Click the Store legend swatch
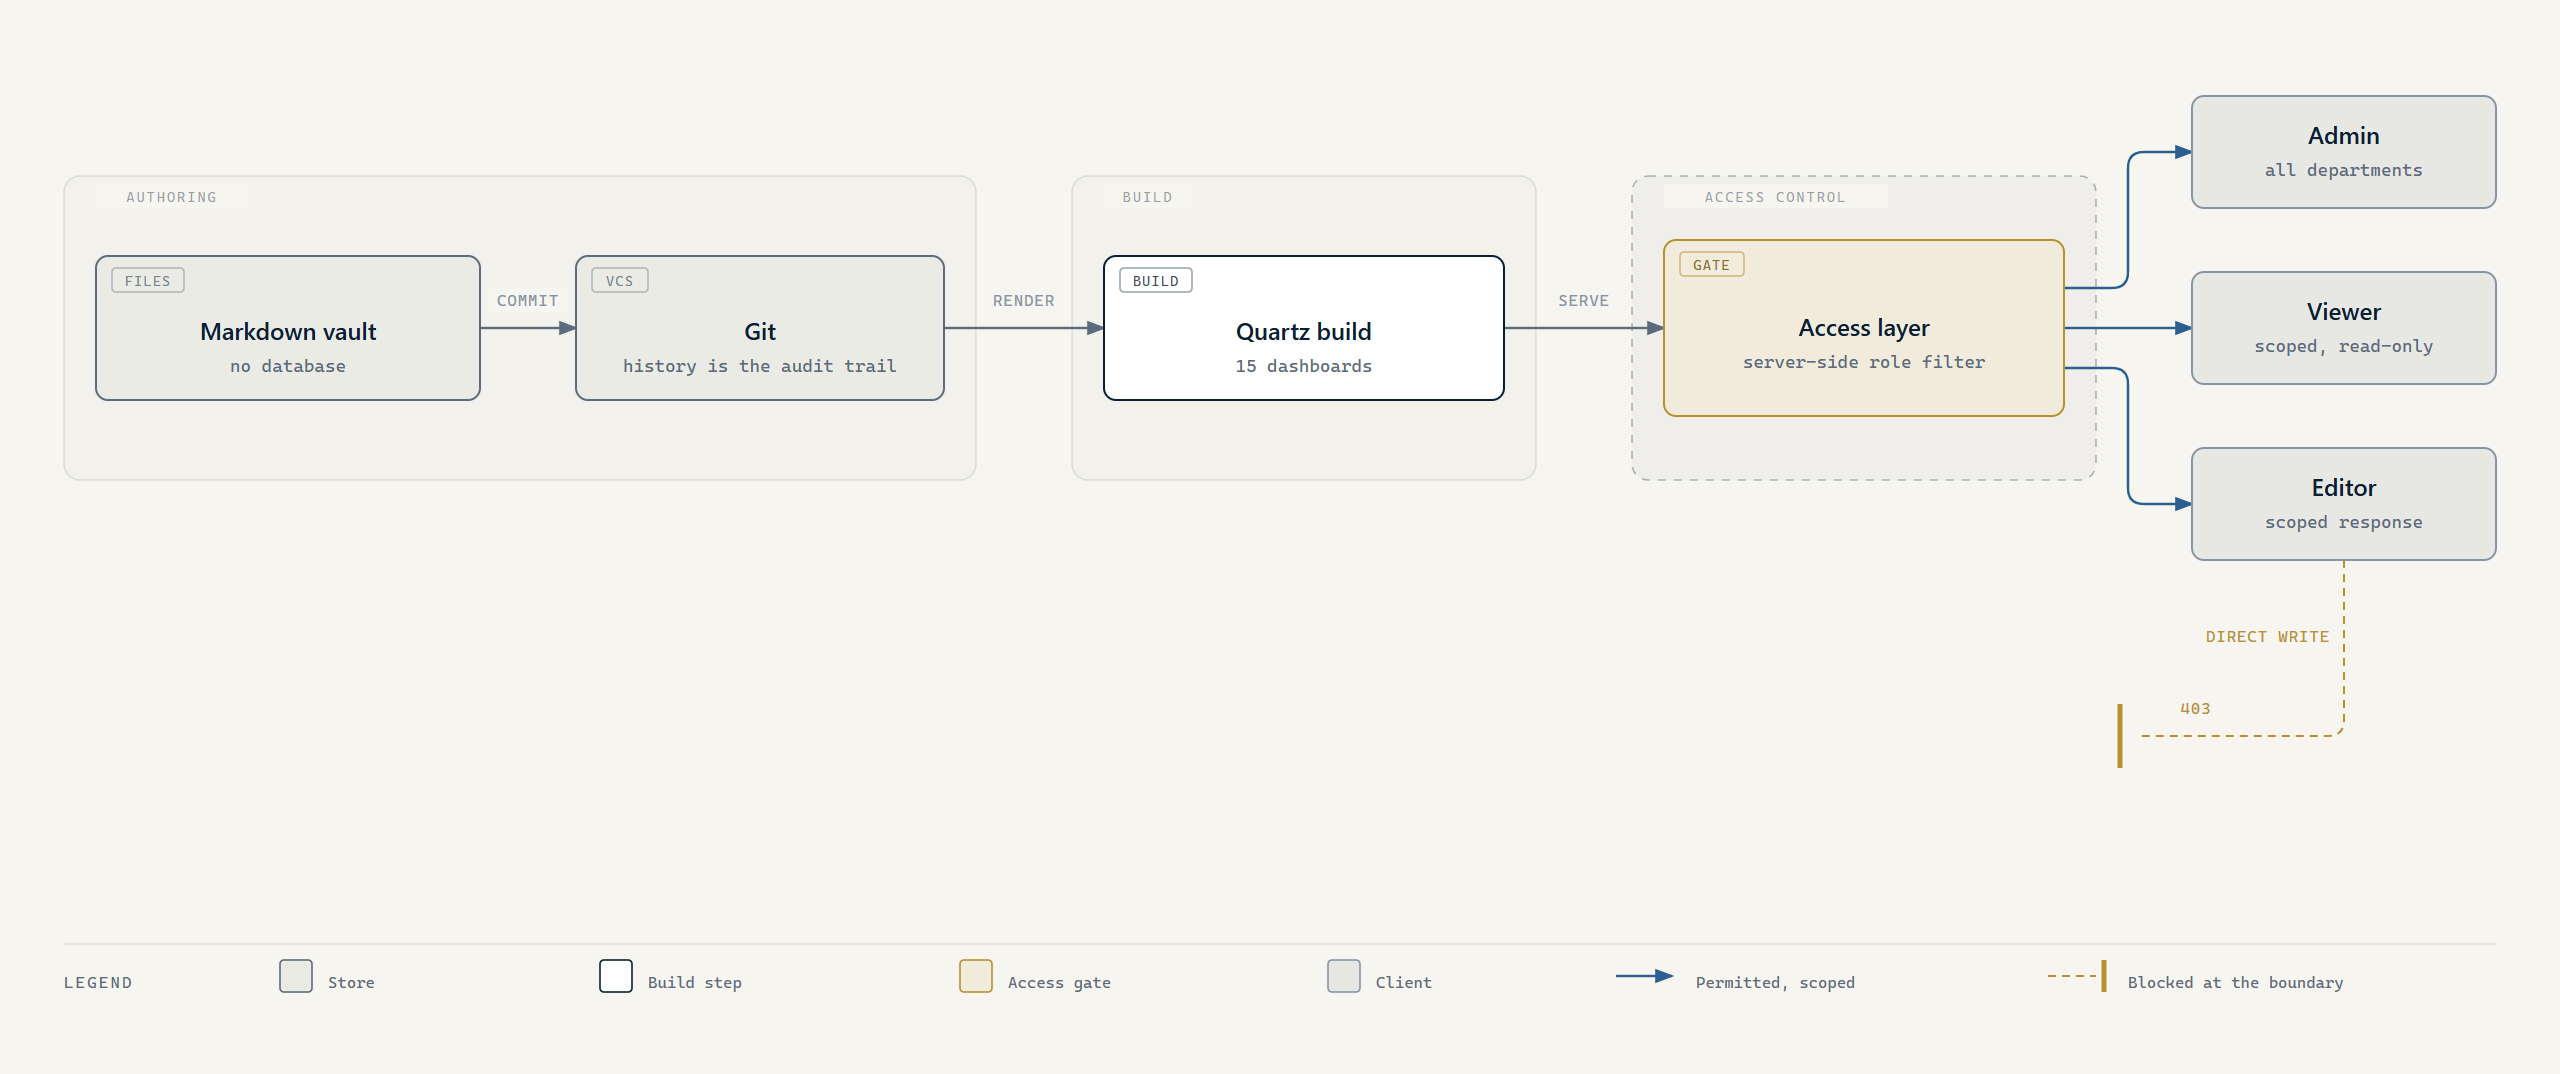Screen dimensions: 2560x1074 (296, 976)
